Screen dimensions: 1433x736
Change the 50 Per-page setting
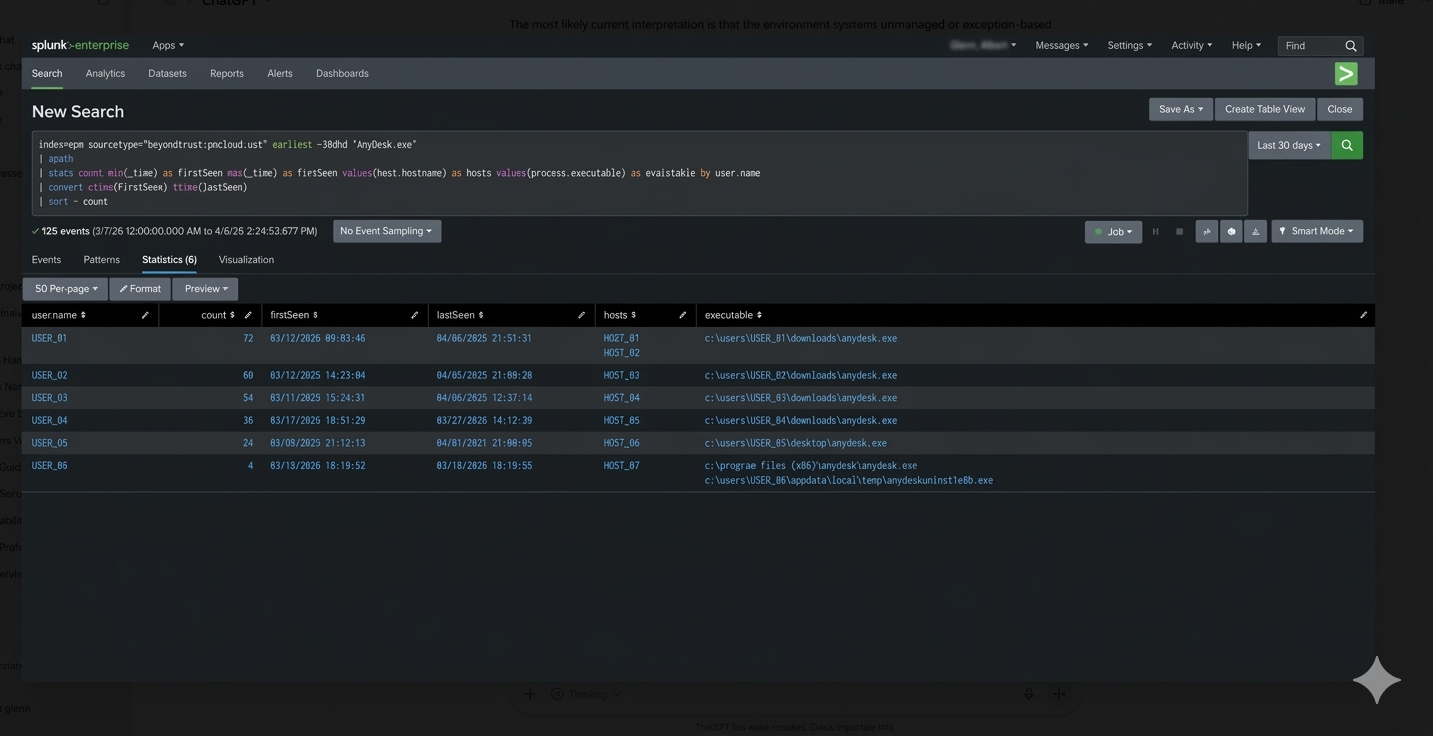[x=66, y=289]
